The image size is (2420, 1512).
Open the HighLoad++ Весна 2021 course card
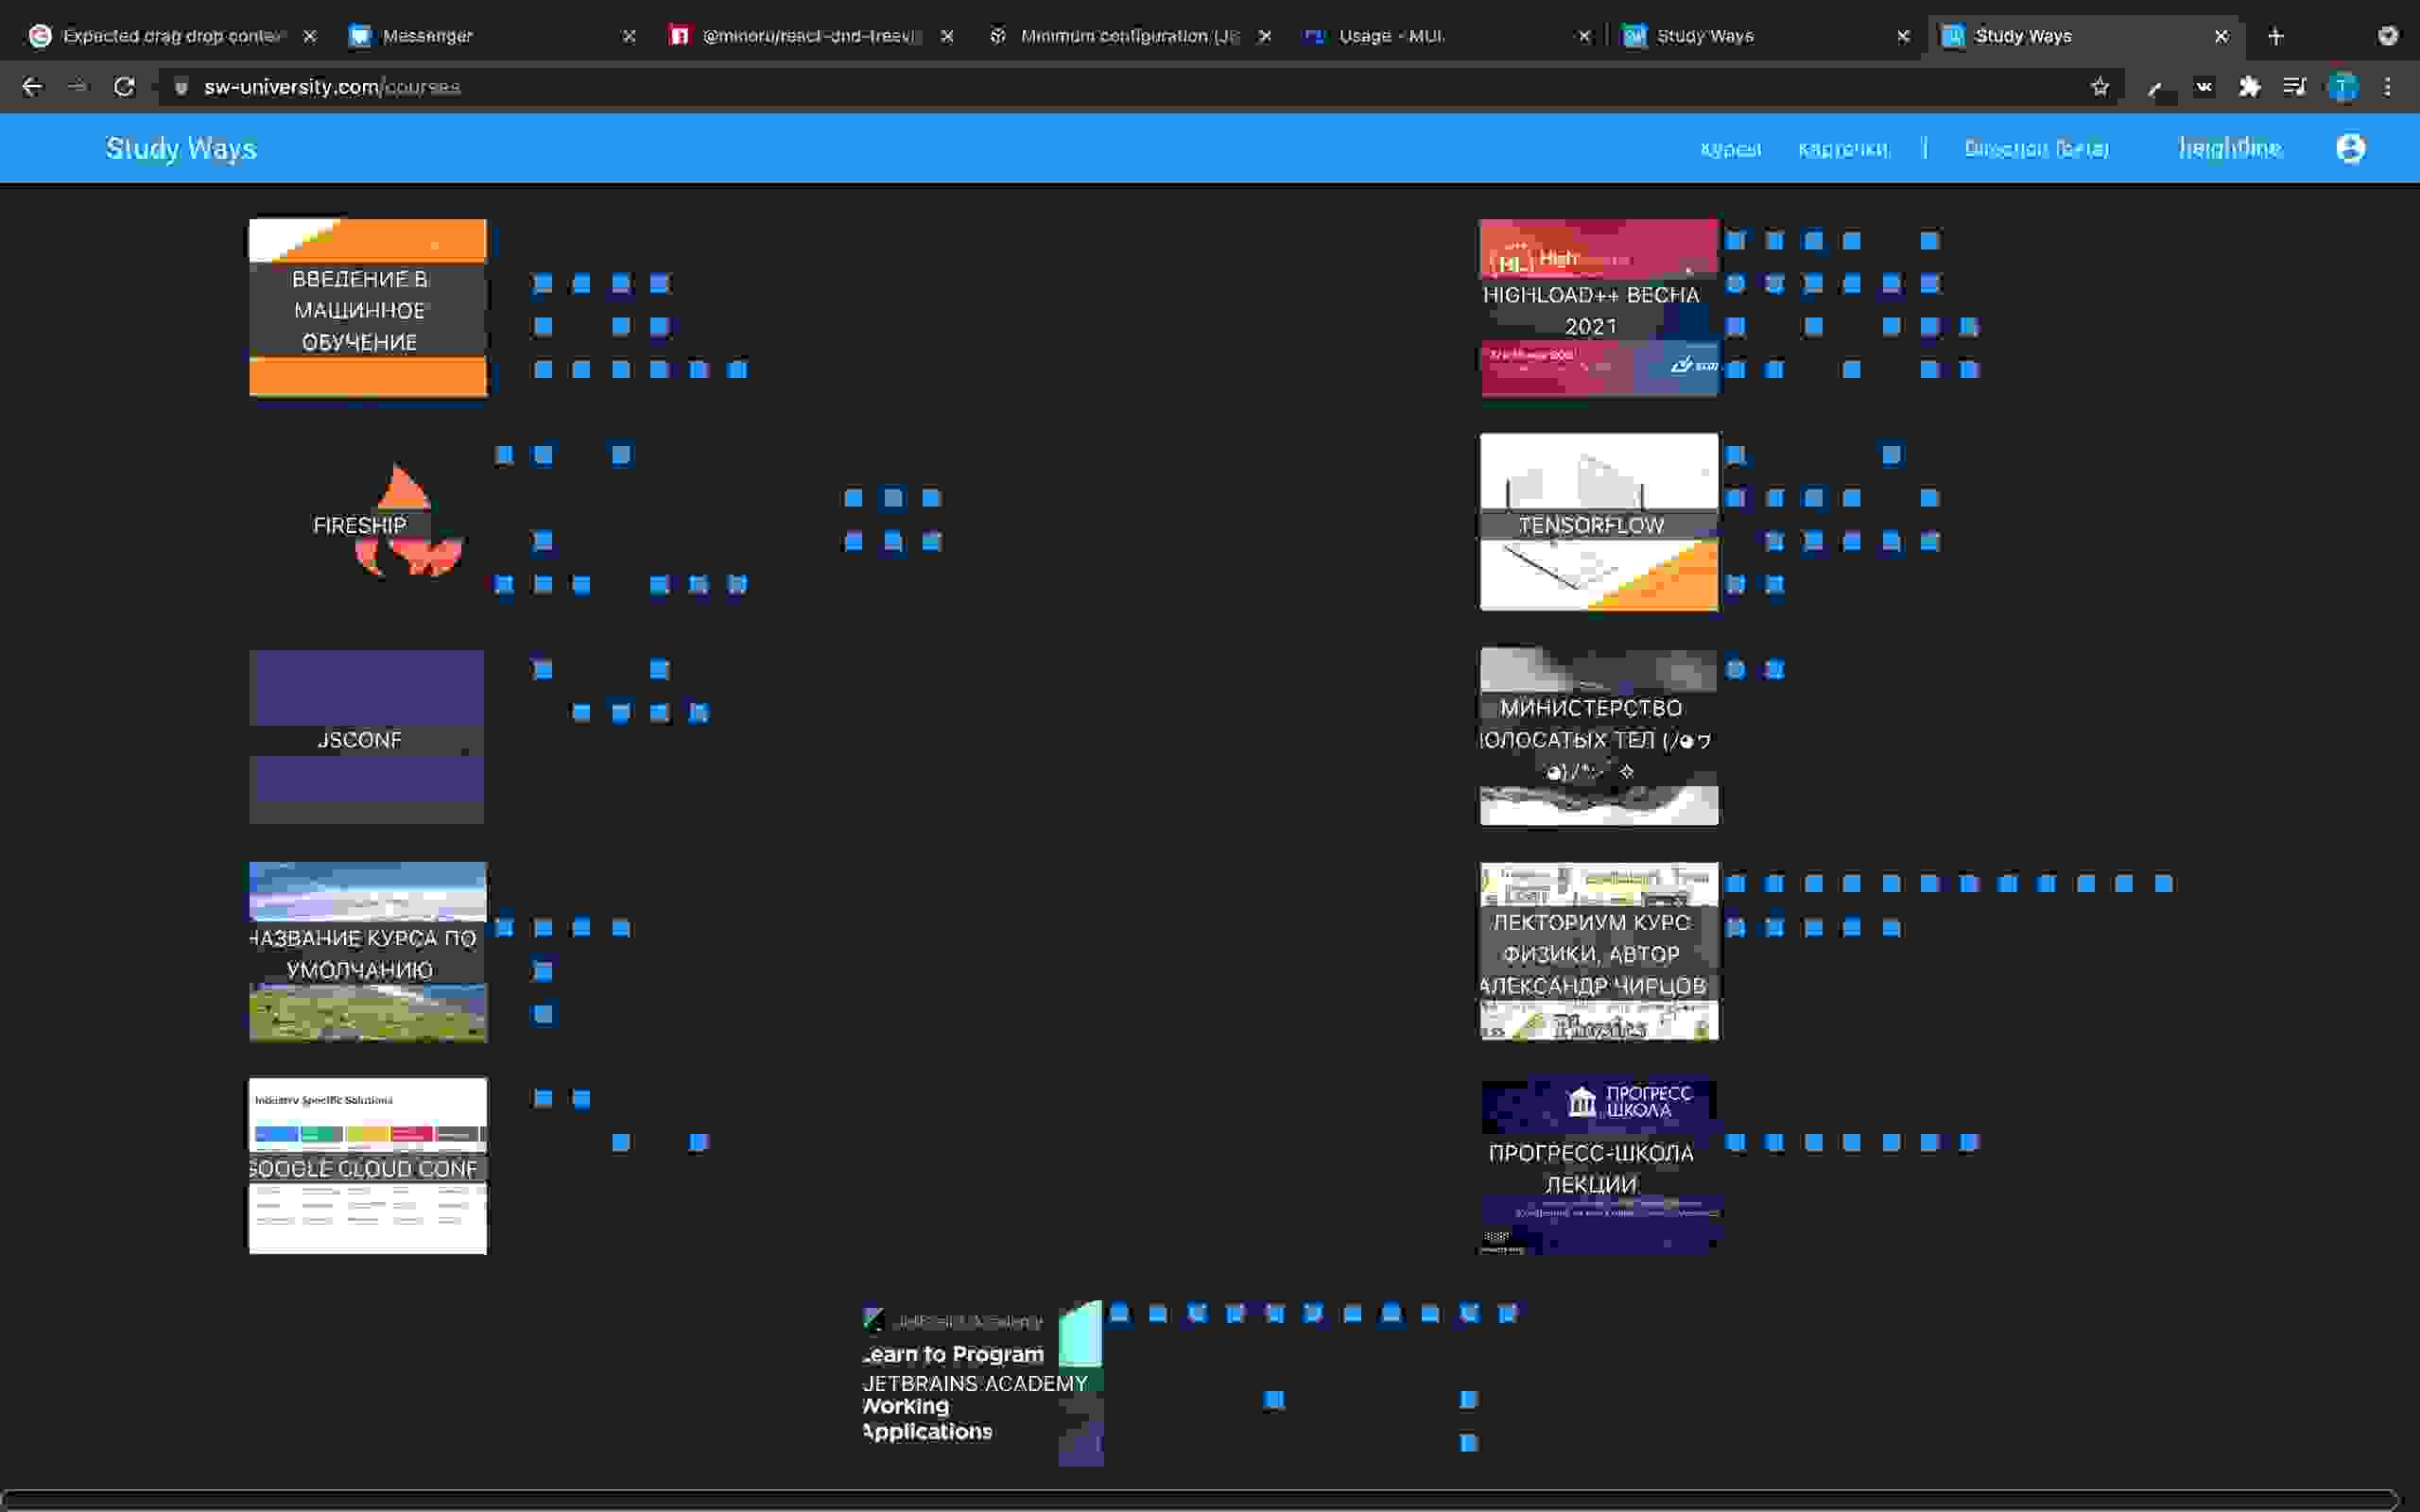point(1599,308)
